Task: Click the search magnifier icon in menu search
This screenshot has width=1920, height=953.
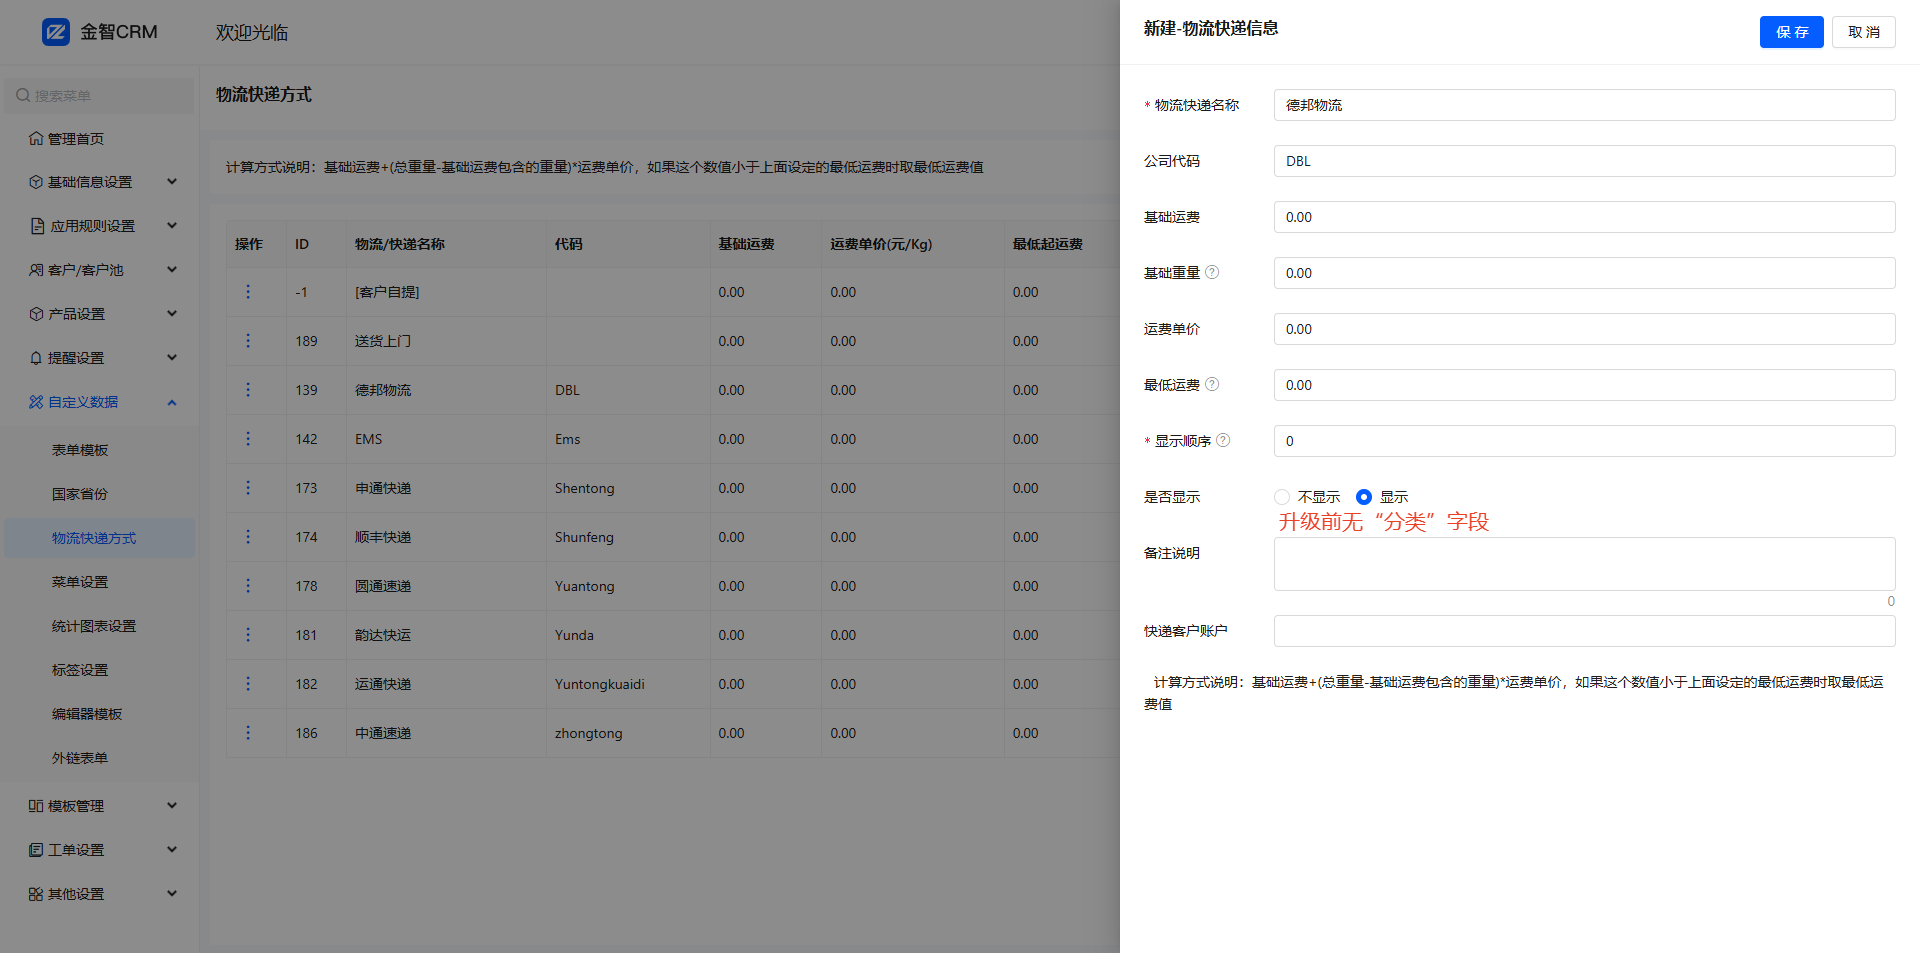Action: tap(23, 96)
